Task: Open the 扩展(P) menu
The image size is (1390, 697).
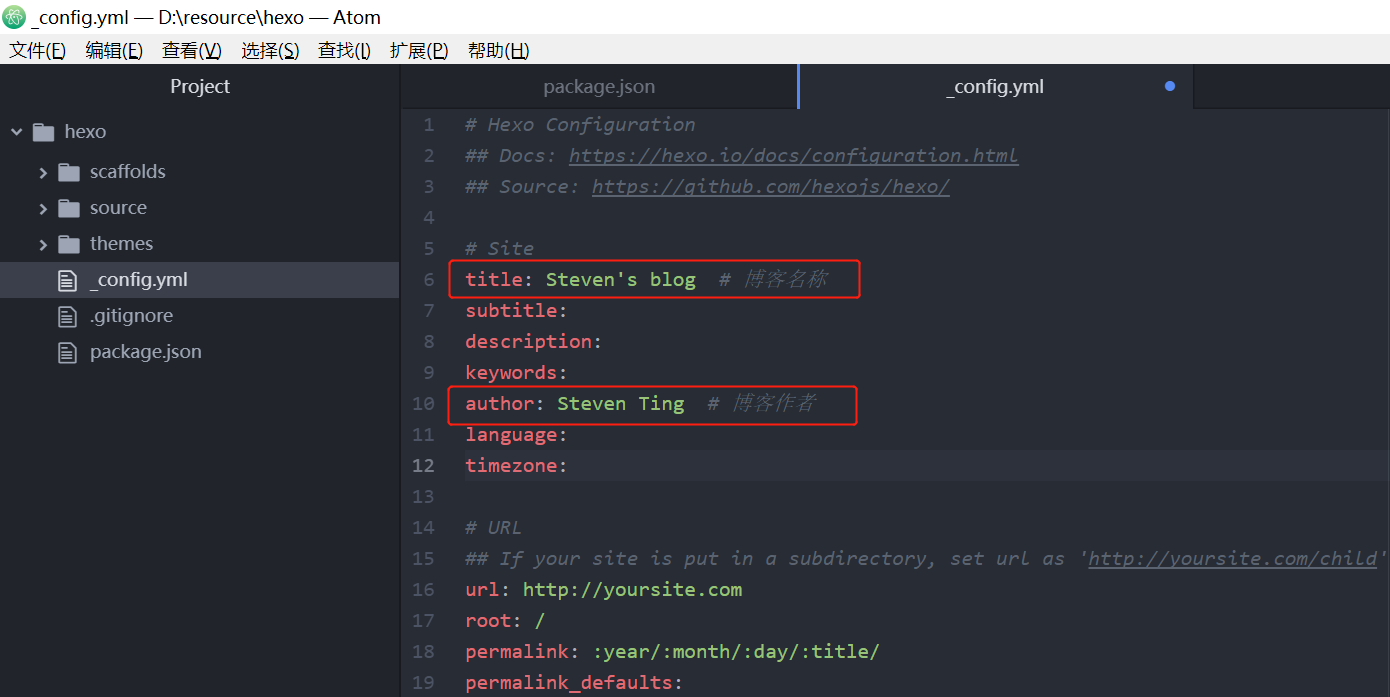Action: click(x=419, y=50)
